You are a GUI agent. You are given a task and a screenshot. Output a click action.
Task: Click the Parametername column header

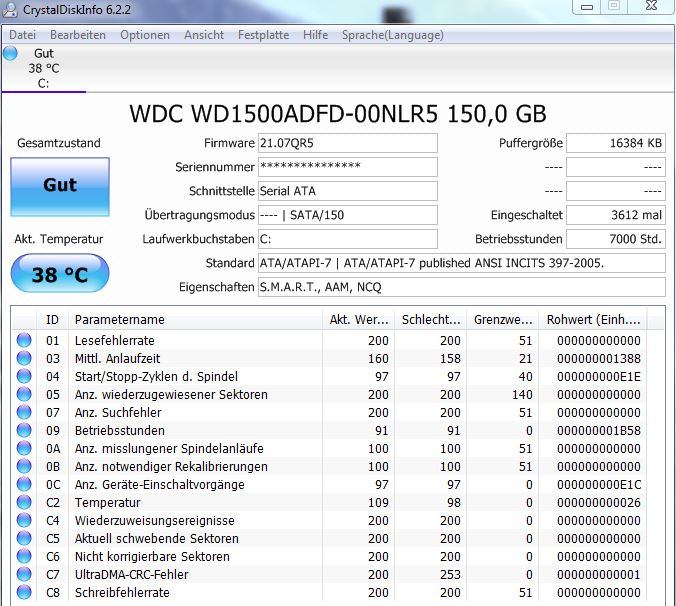pyautogui.click(x=195, y=320)
